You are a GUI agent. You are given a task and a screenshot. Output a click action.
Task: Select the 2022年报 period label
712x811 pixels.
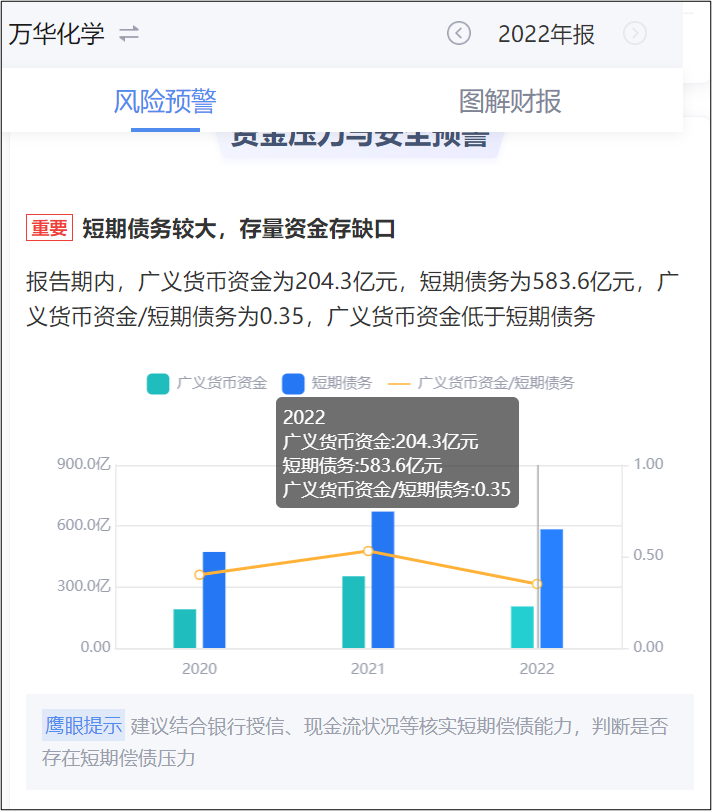(546, 34)
